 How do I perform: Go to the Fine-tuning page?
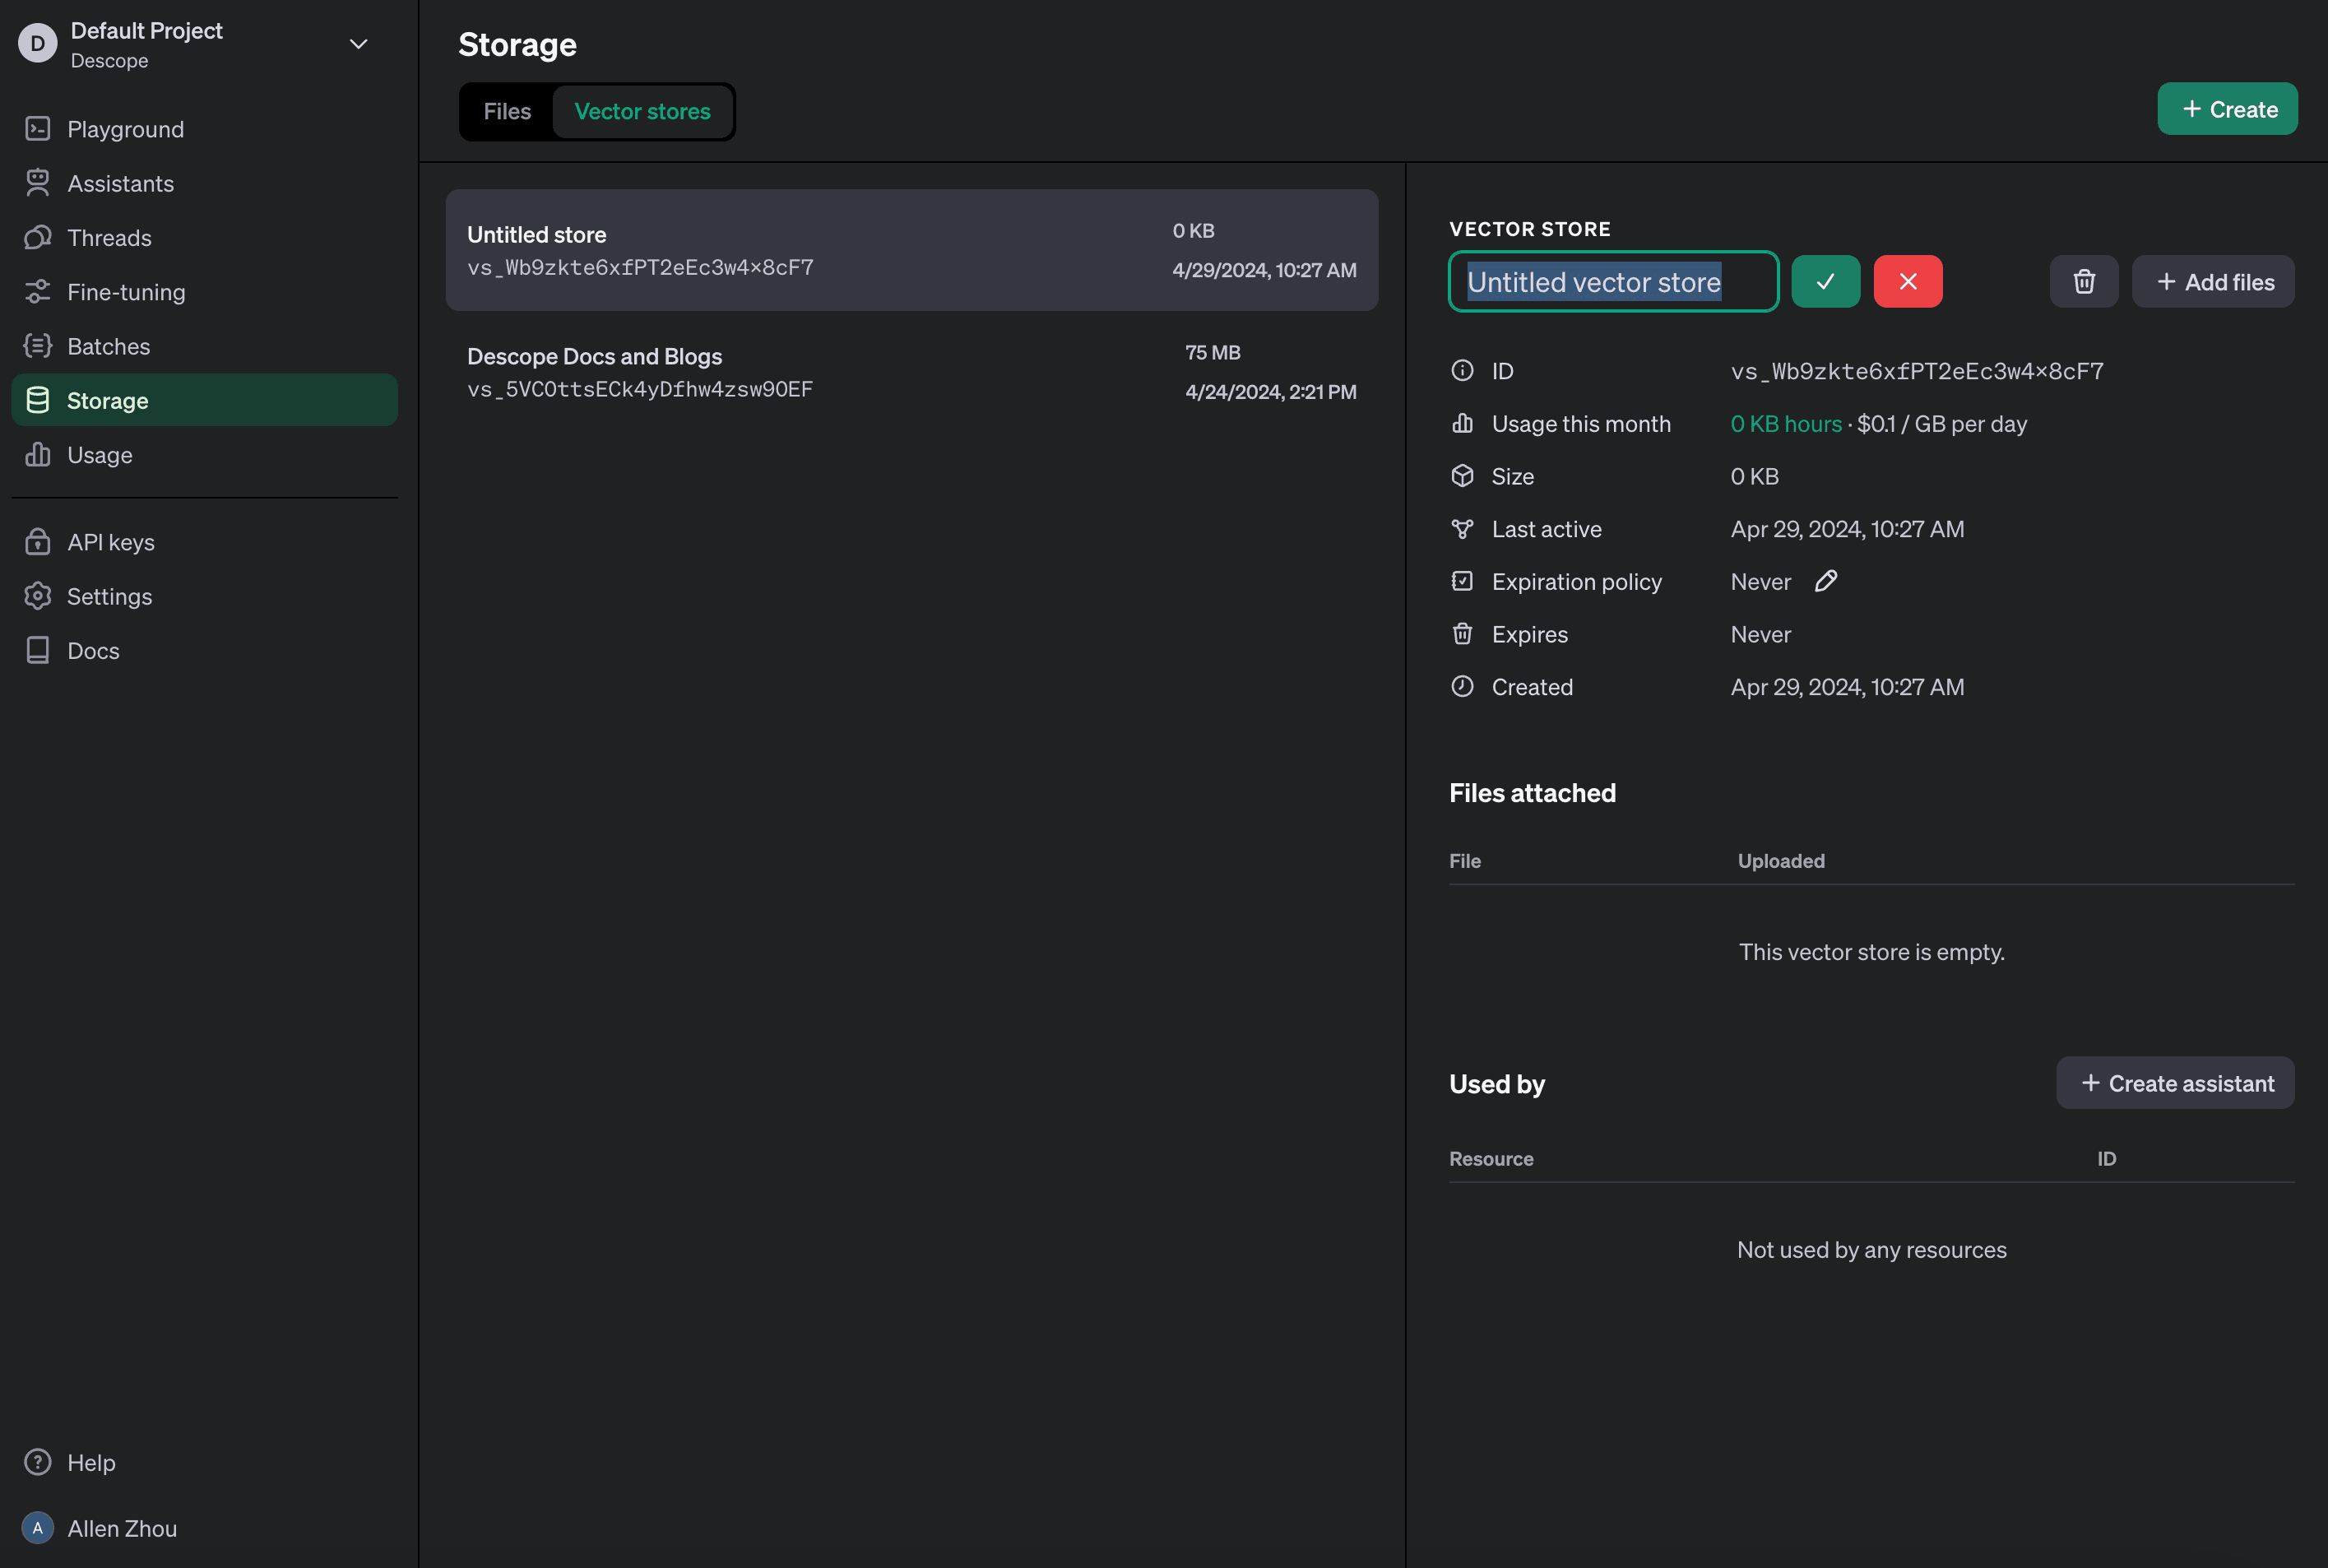(x=126, y=291)
